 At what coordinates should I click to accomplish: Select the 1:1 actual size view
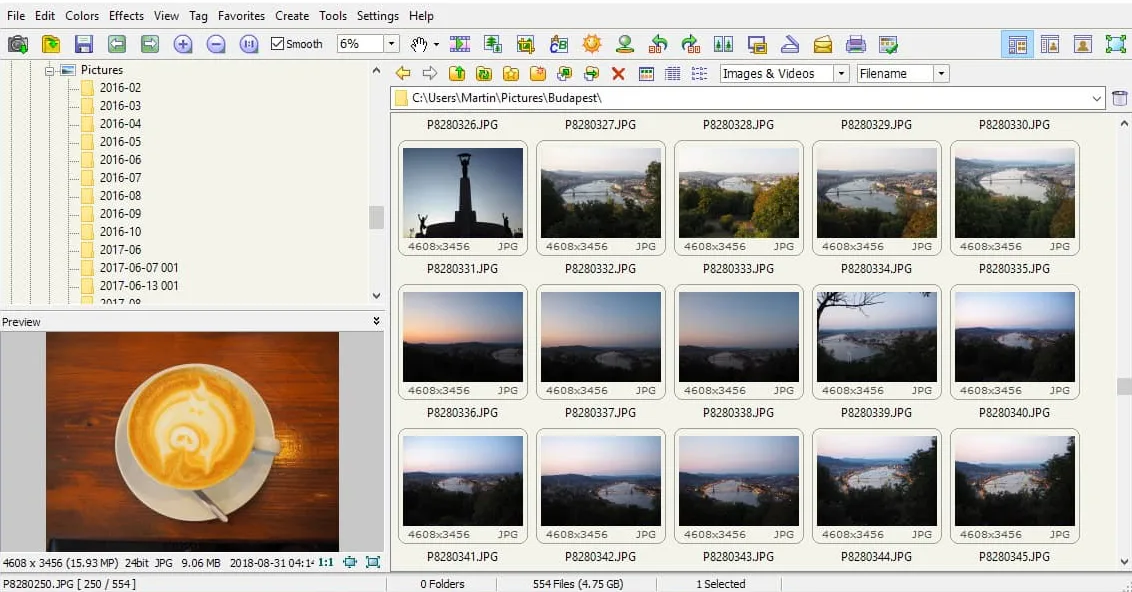pyautogui.click(x=247, y=43)
